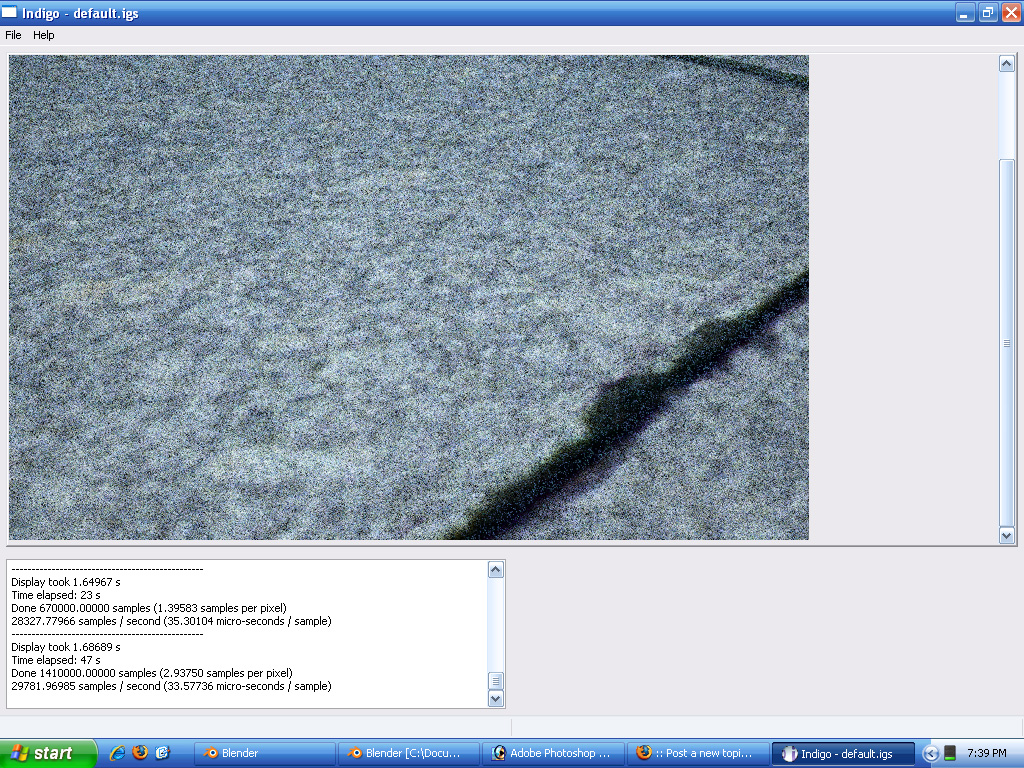This screenshot has height=768, width=1024.
Task: Launch Firefox from quick launch
Action: coord(140,753)
